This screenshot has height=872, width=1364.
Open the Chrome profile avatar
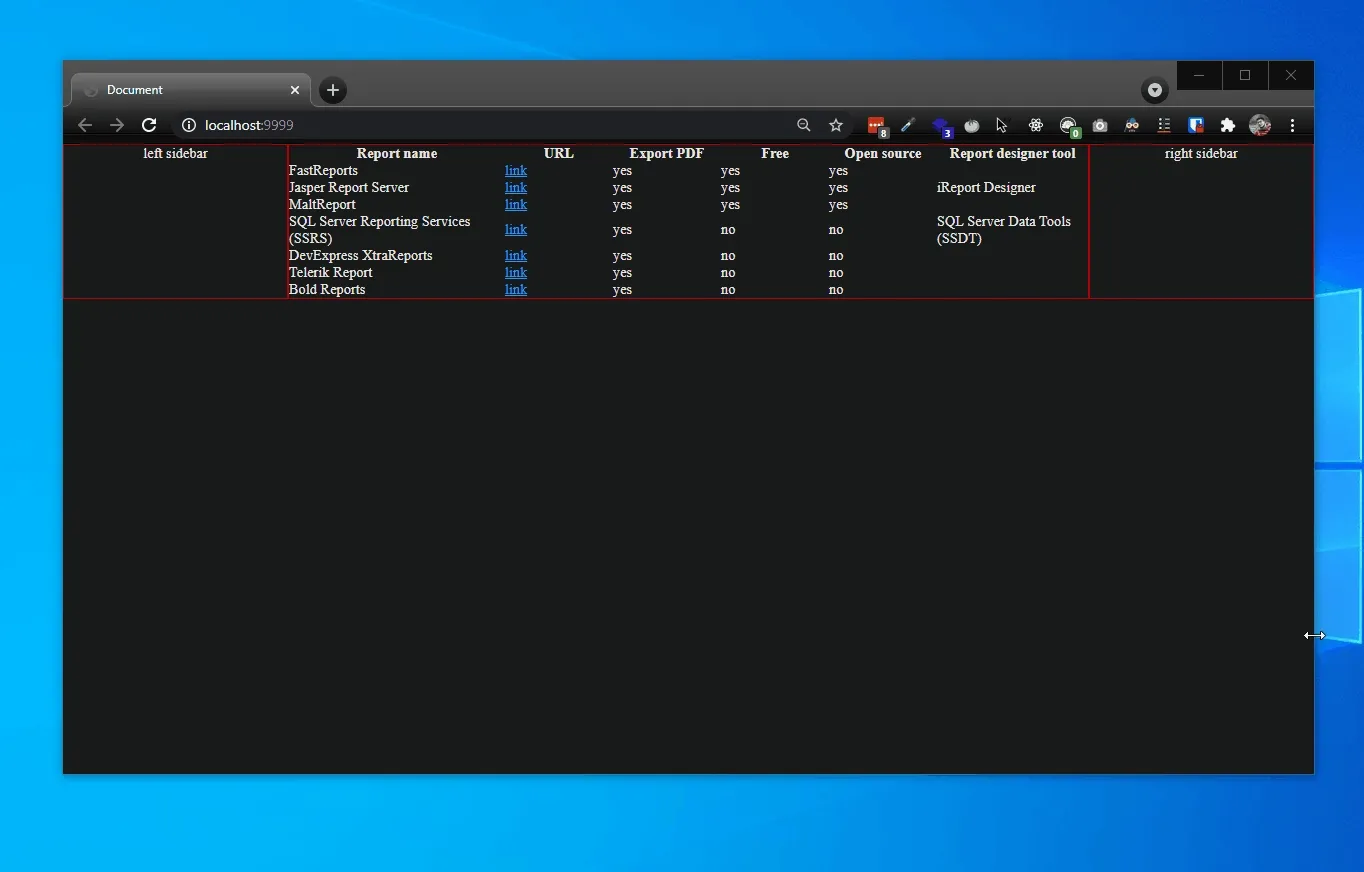point(1260,125)
